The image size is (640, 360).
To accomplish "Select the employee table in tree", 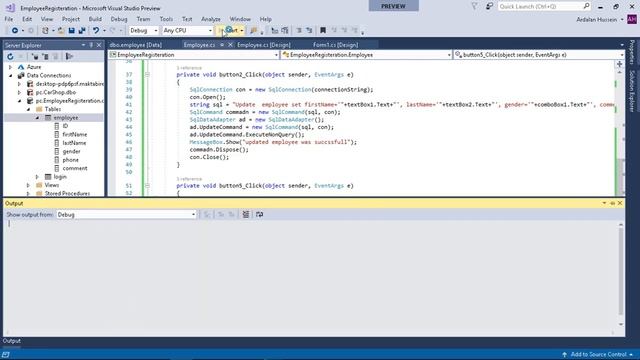I will coord(66,118).
